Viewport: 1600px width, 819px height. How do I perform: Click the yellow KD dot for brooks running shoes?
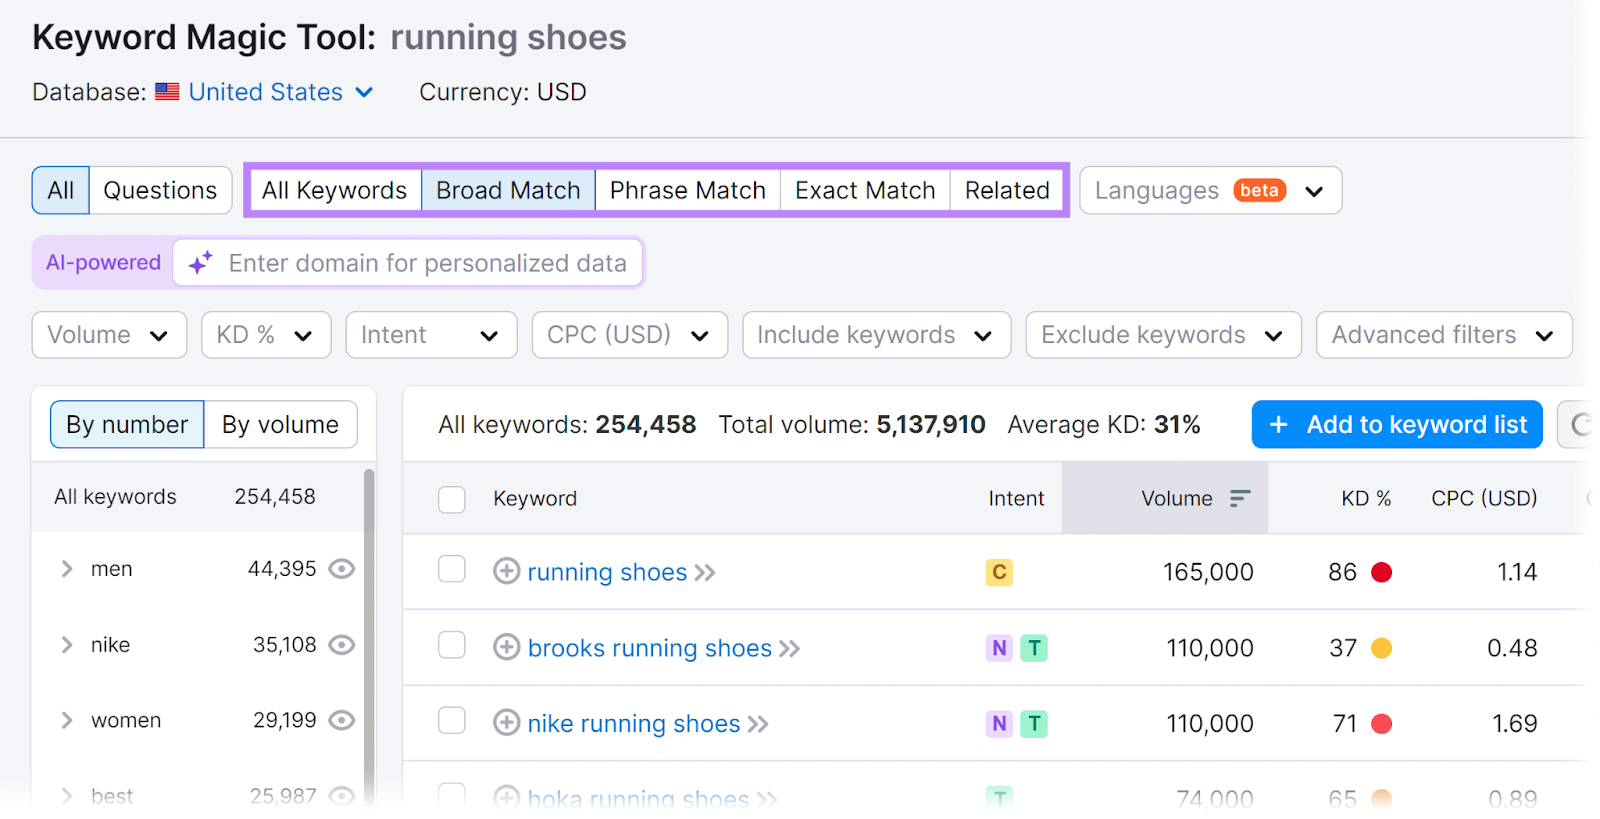1381,648
